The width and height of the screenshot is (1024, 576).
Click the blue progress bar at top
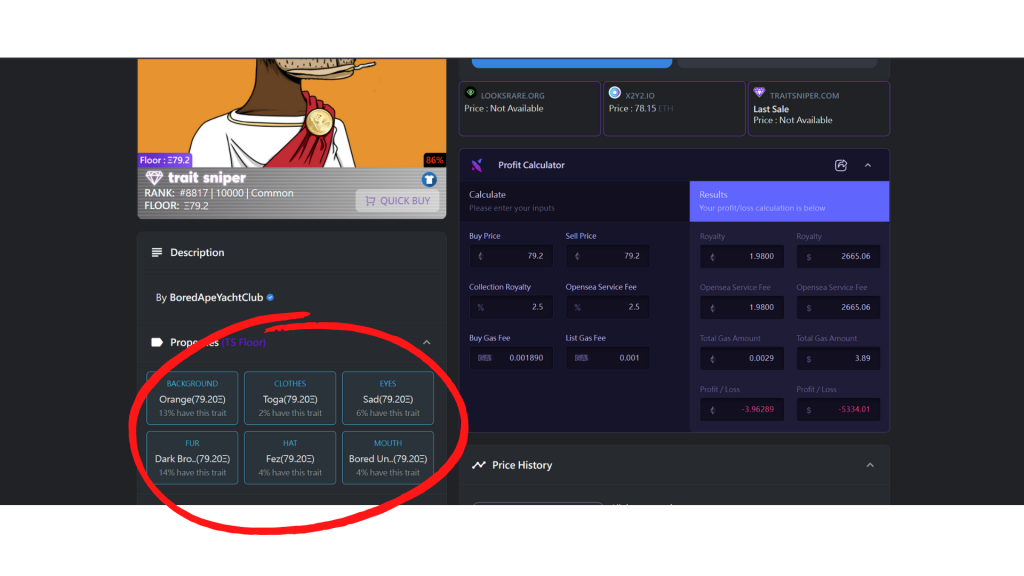[571, 63]
